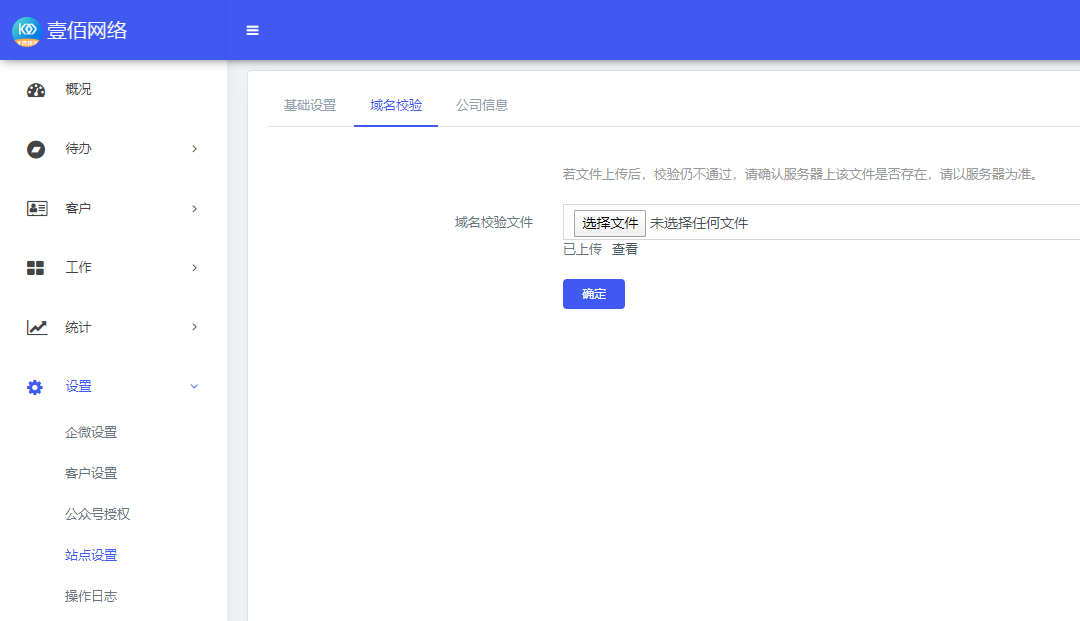Open 操作日志 in the sidebar
The image size is (1080, 621).
[x=91, y=596]
